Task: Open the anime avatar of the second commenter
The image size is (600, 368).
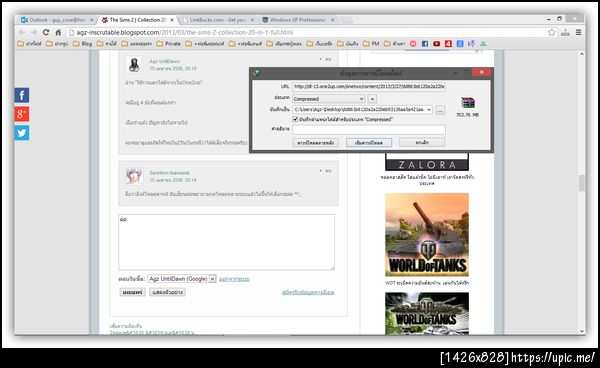Action: pyautogui.click(x=134, y=176)
